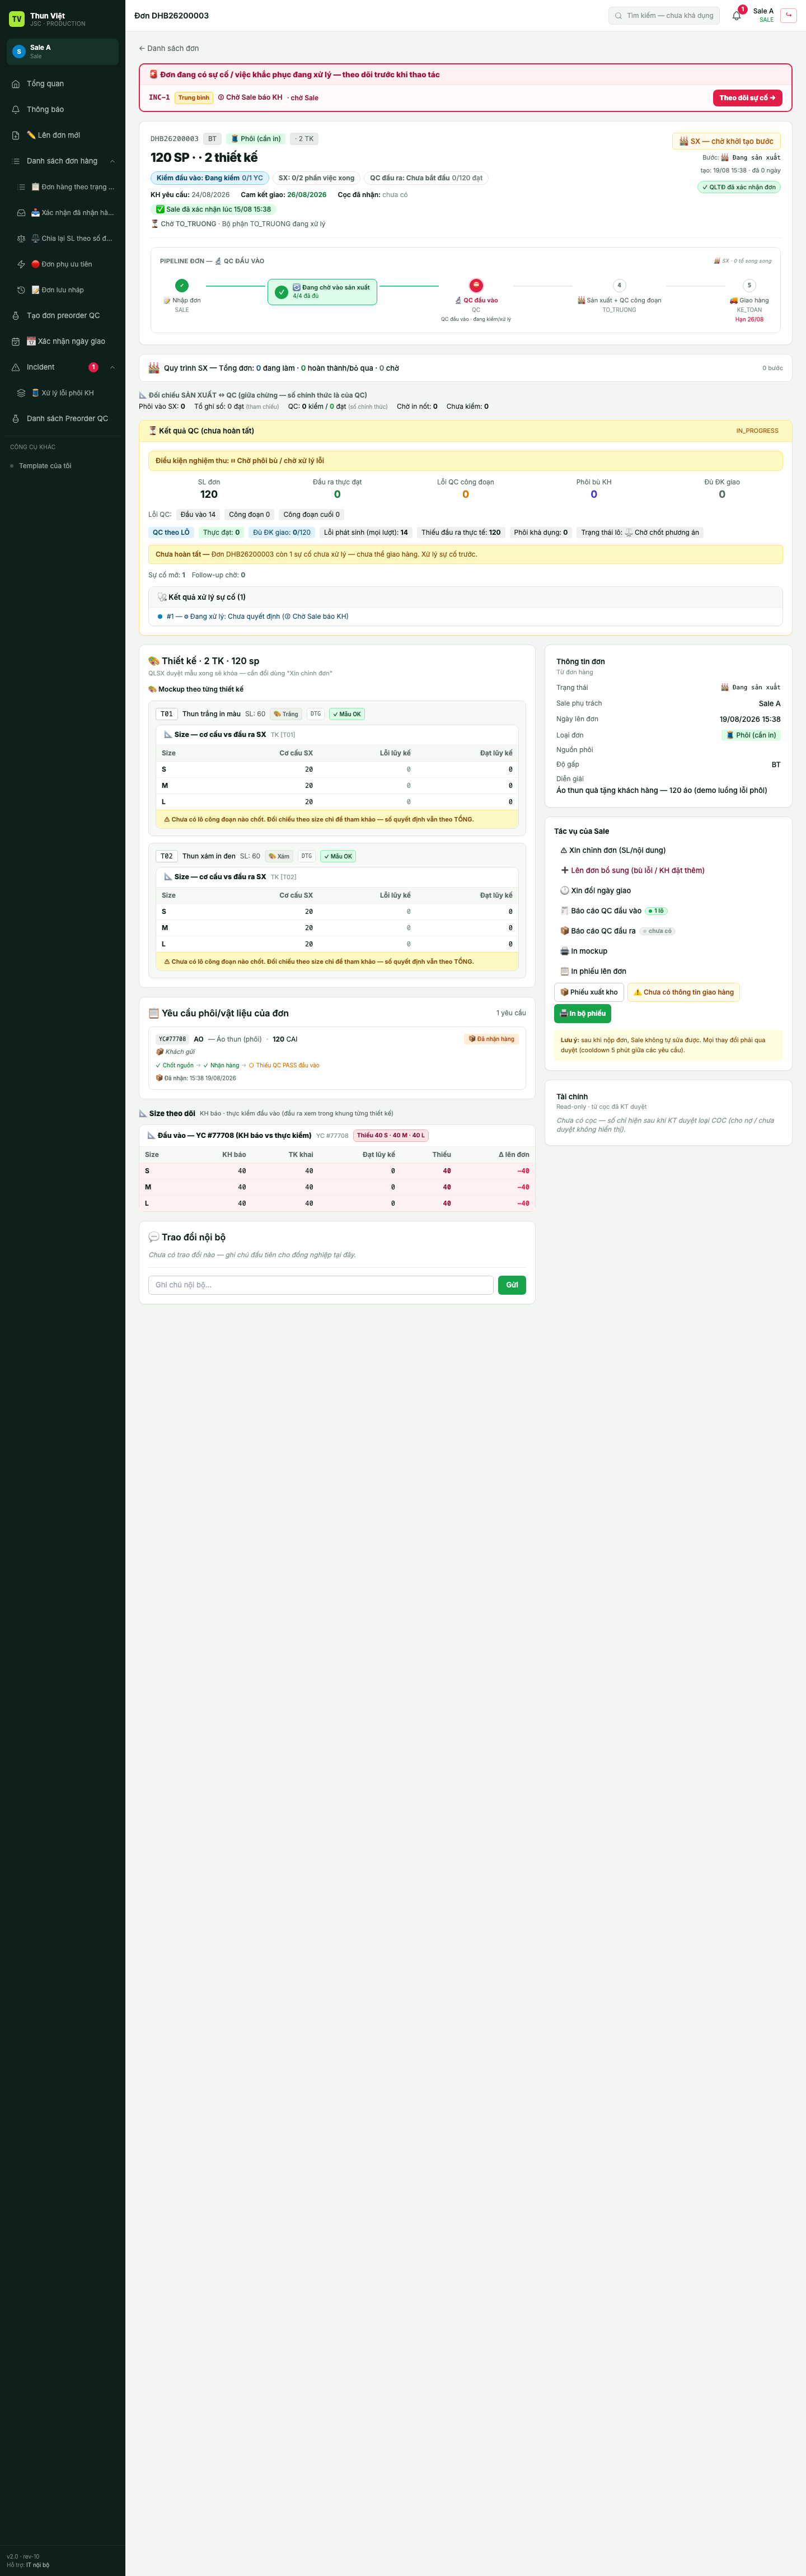Open Tổng quan in the sidebar
Viewport: 806px width, 2576px height.
tap(63, 84)
